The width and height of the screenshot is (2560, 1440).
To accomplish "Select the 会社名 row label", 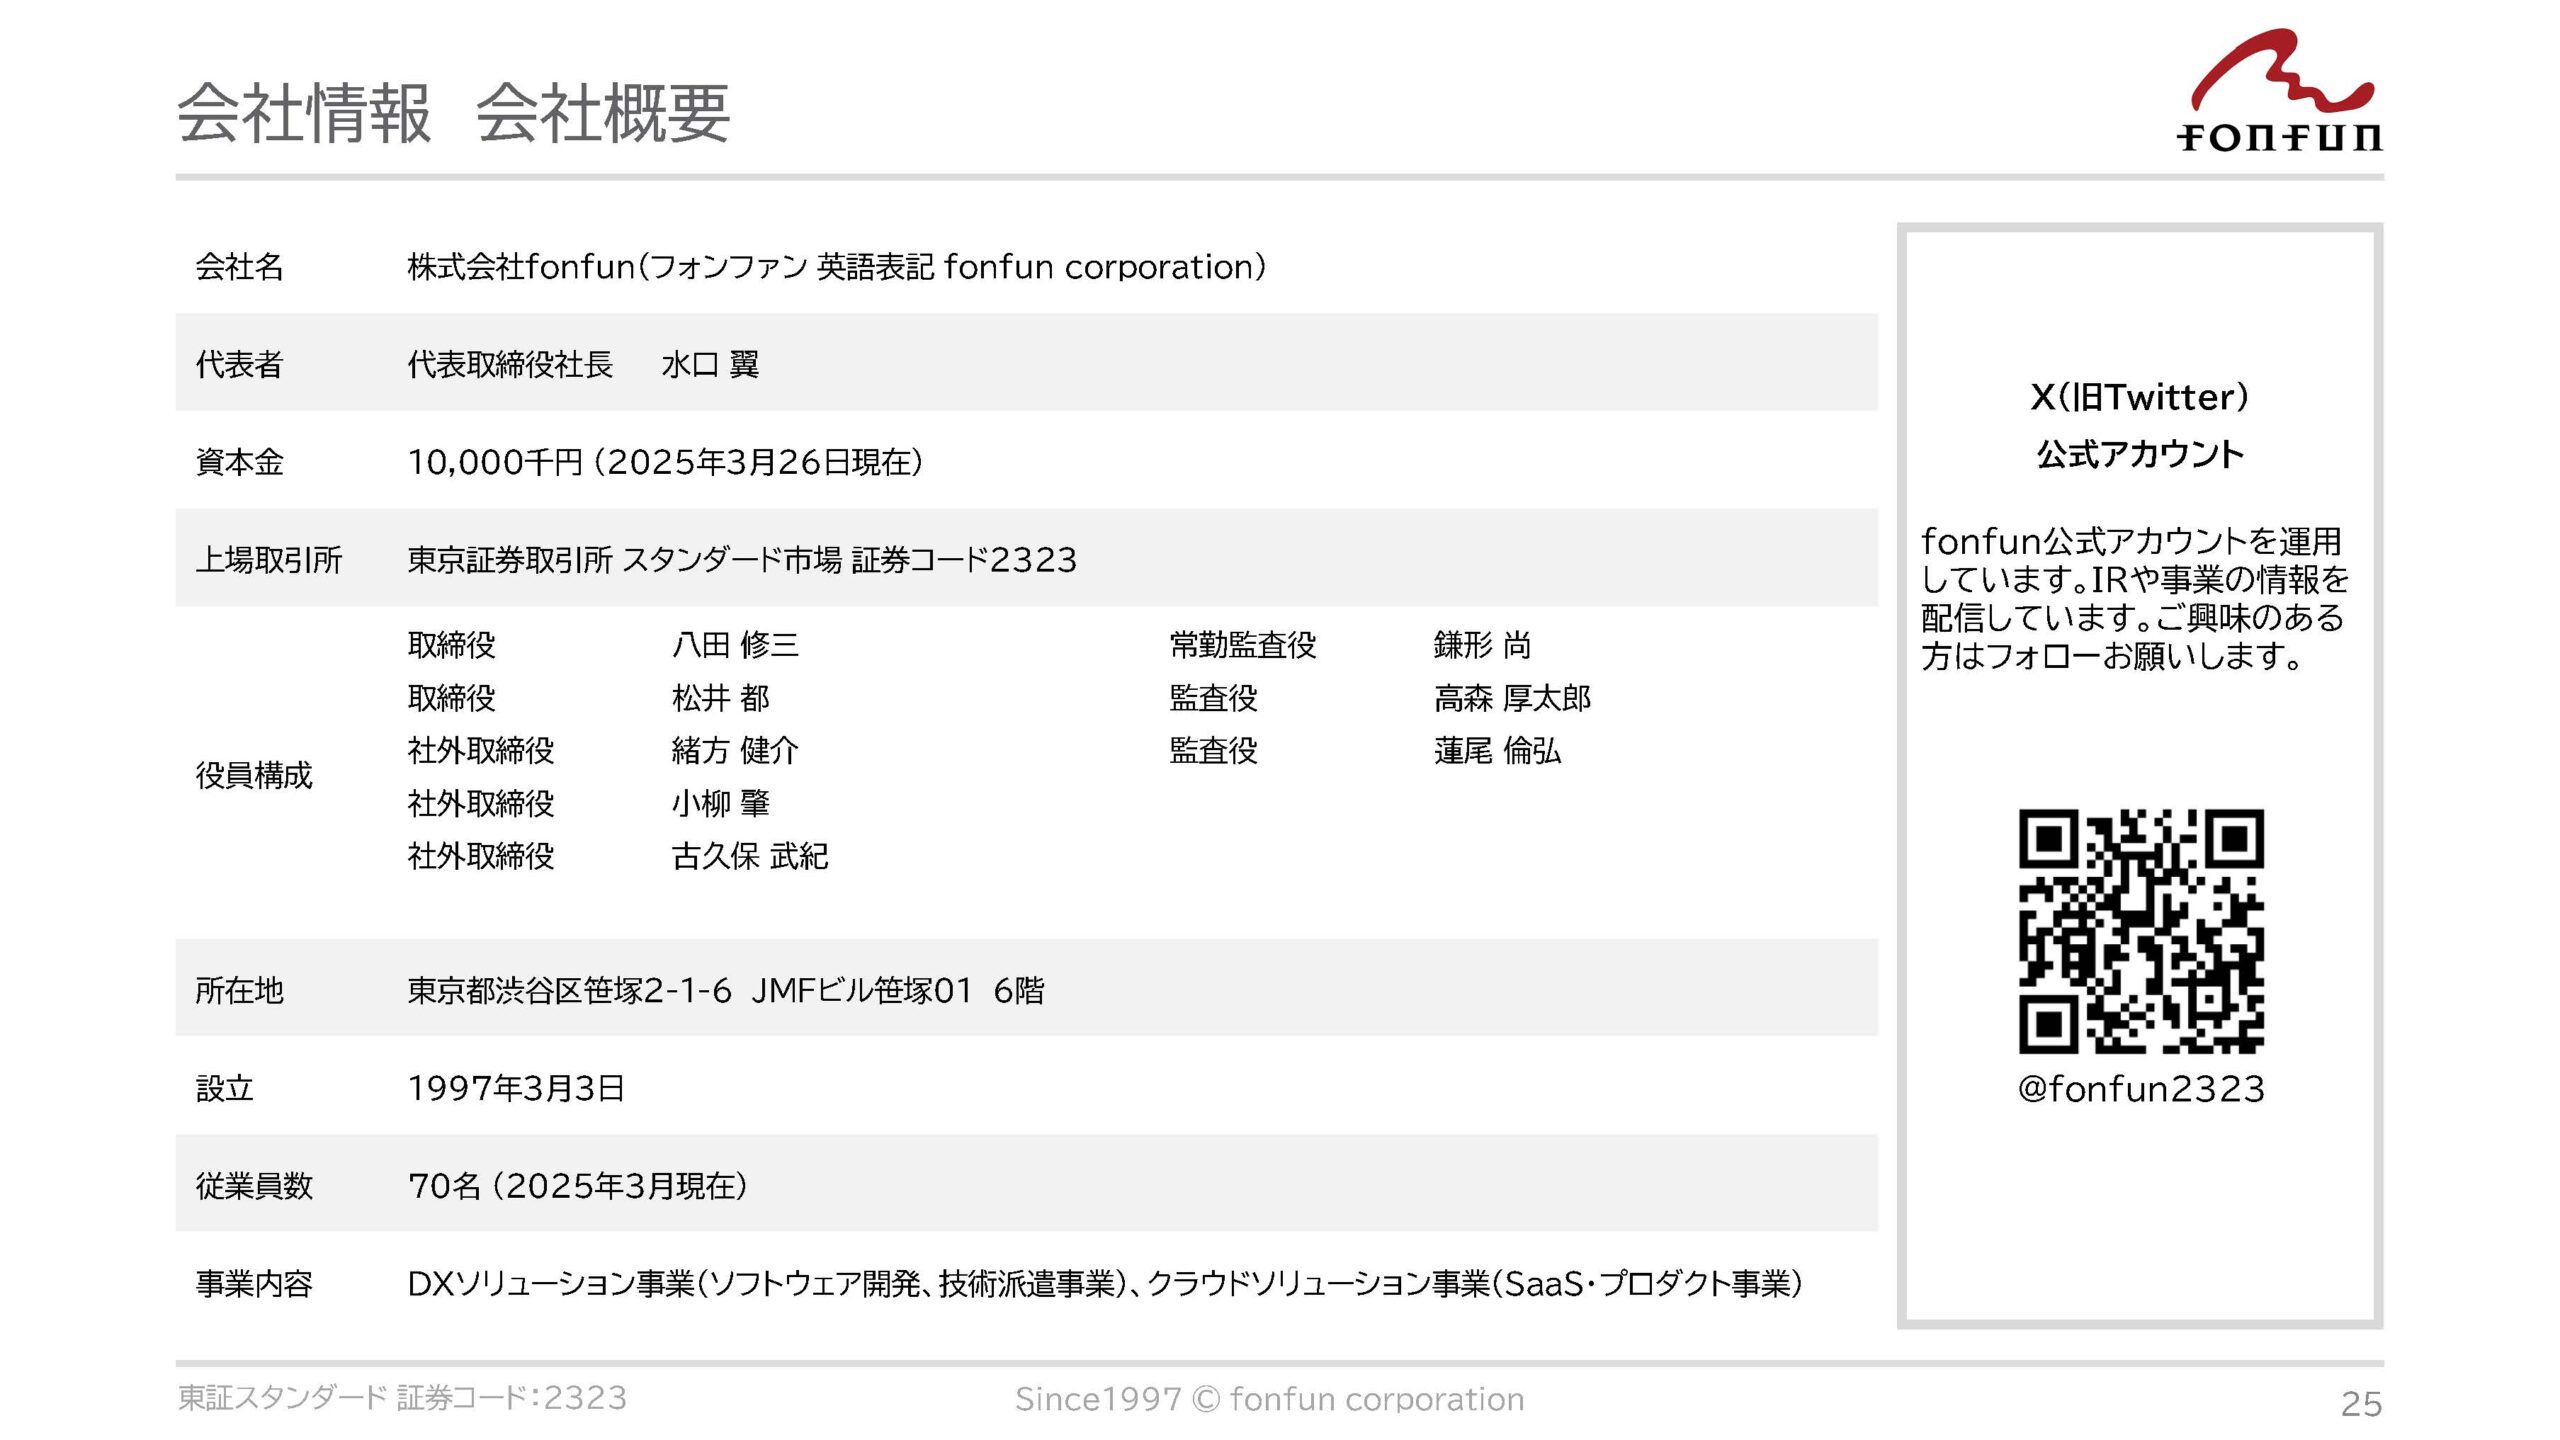I will coord(240,267).
